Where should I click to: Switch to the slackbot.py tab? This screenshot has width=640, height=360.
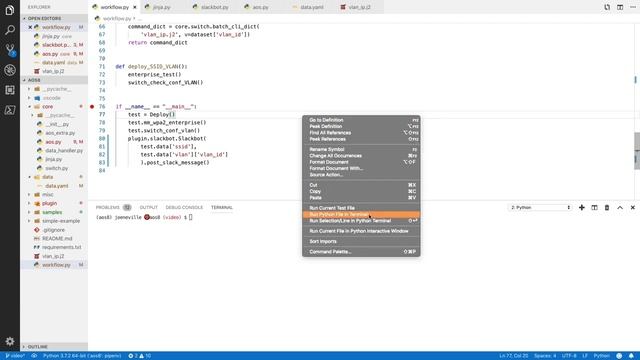(x=215, y=7)
